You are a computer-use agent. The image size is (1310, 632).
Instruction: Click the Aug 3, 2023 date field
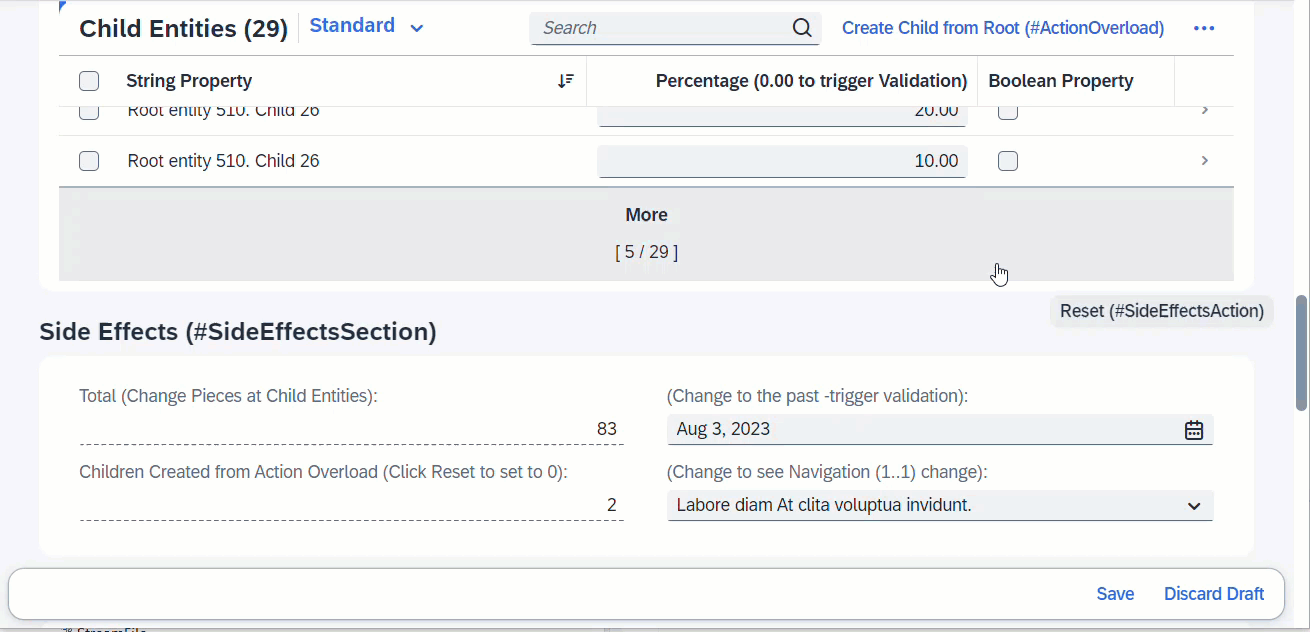coord(920,430)
